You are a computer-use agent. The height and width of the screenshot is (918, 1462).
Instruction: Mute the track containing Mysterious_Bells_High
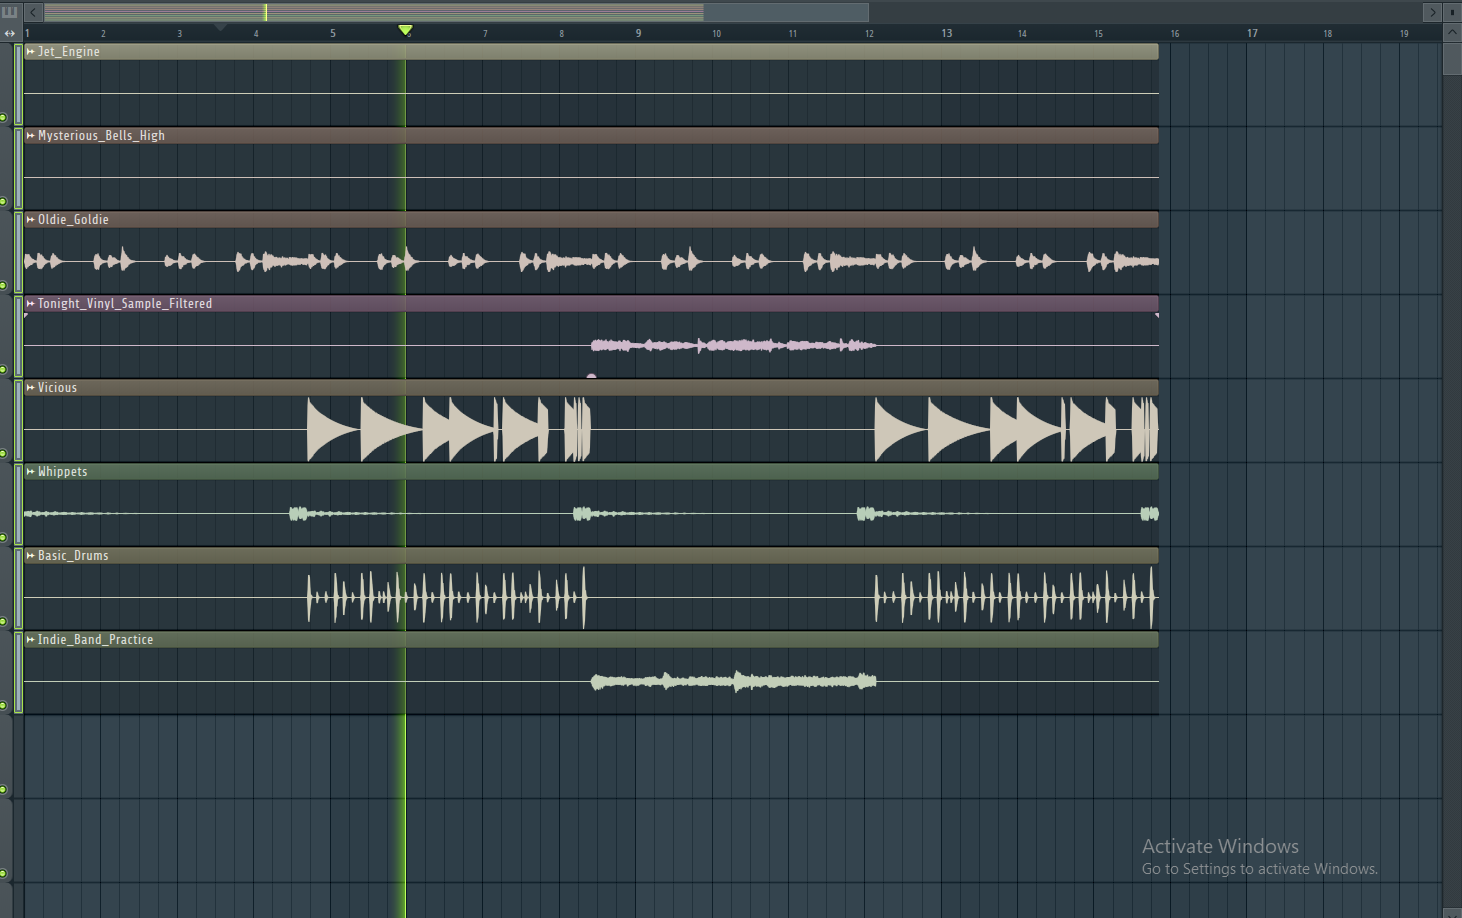(x=3, y=201)
